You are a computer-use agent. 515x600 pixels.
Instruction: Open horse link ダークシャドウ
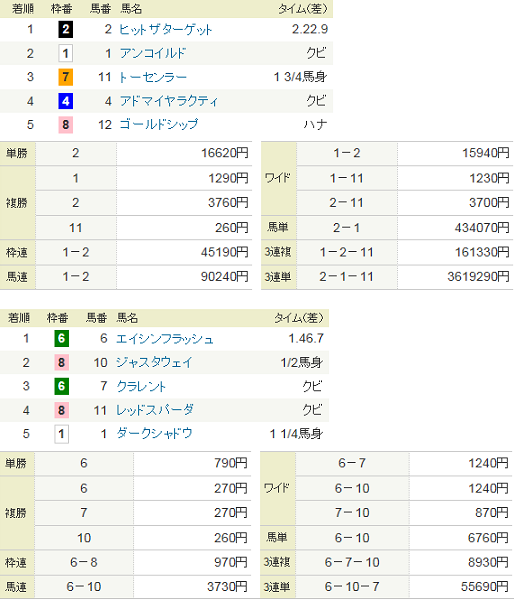coord(154,434)
